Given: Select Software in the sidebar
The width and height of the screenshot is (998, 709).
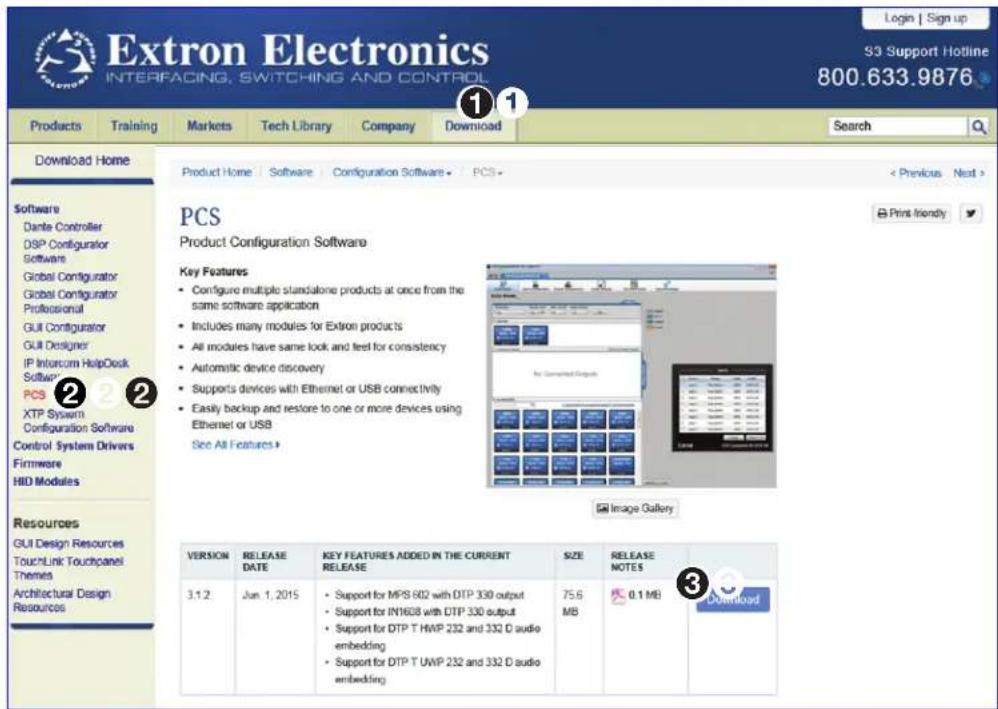Looking at the screenshot, I should (36, 209).
